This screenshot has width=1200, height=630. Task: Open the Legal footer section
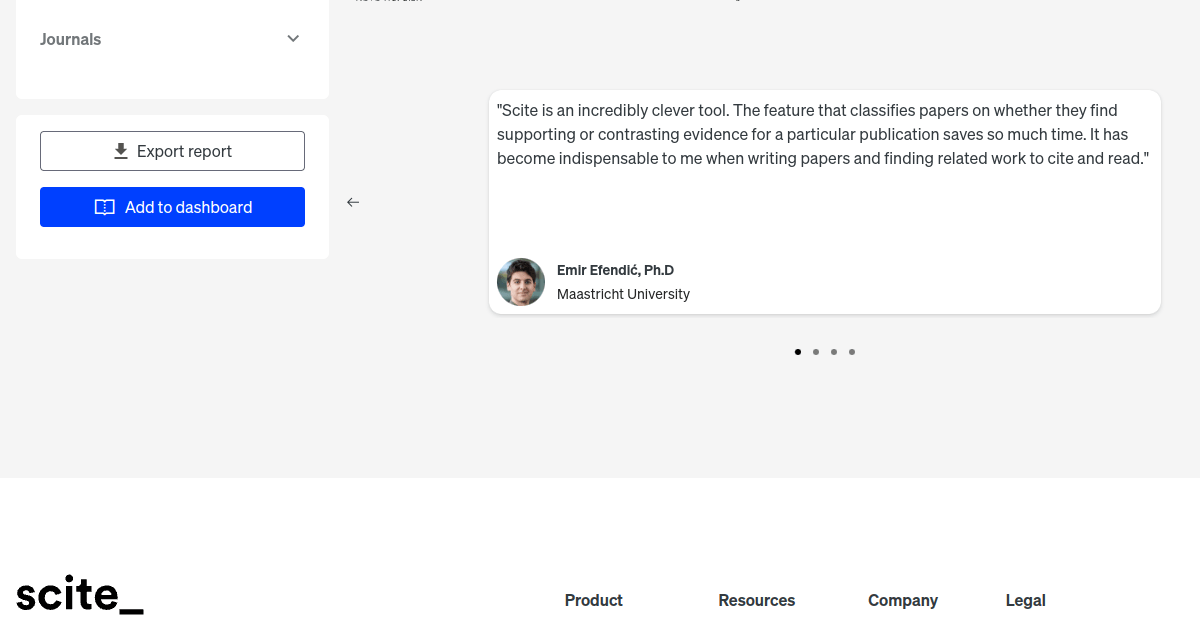pos(1026,600)
